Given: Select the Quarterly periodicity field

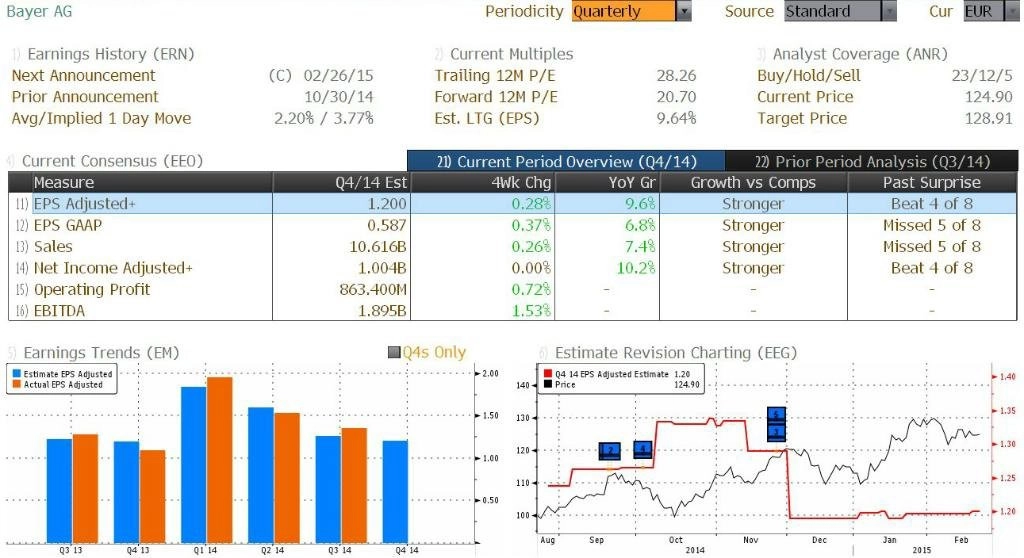Looking at the screenshot, I should [x=624, y=11].
